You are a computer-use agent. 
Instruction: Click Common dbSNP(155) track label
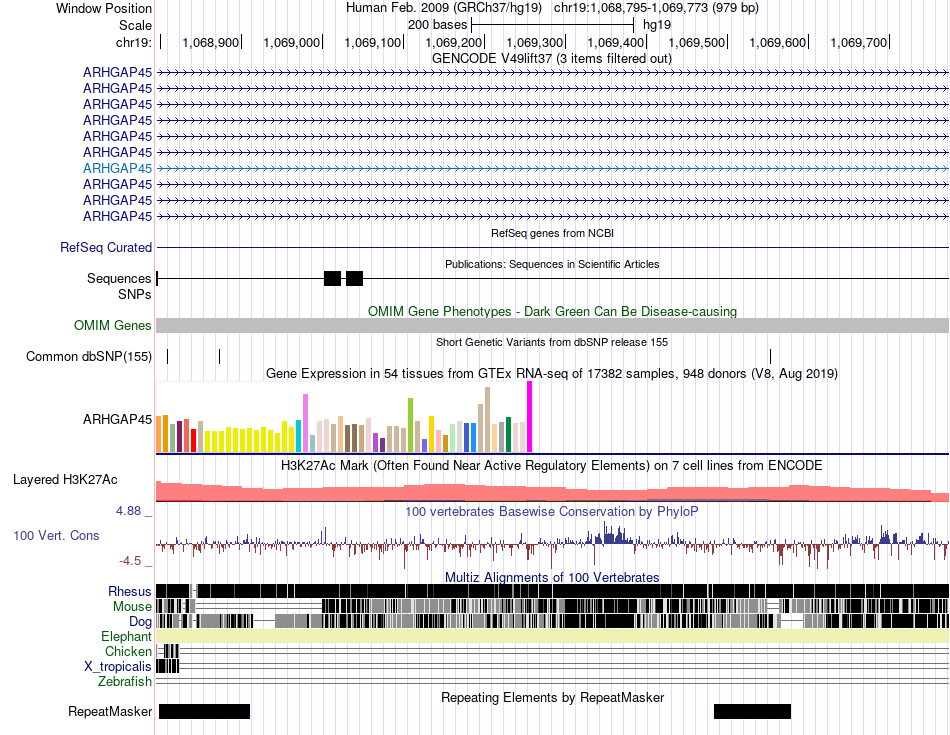89,357
